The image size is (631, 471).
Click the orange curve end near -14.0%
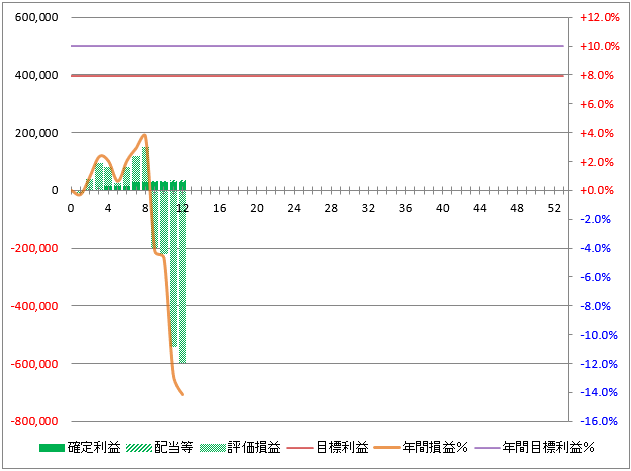[x=182, y=394]
